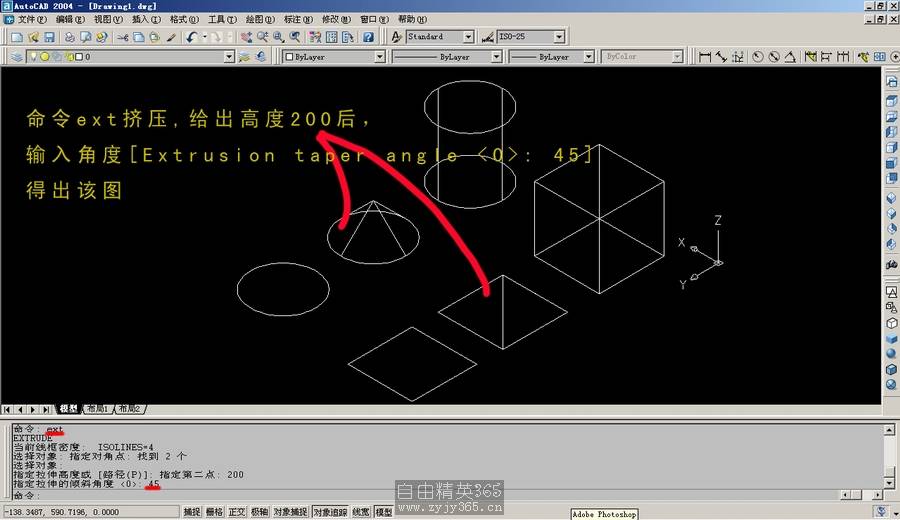Click the Save file icon
Viewport: 900px width, 520px height.
click(48, 37)
